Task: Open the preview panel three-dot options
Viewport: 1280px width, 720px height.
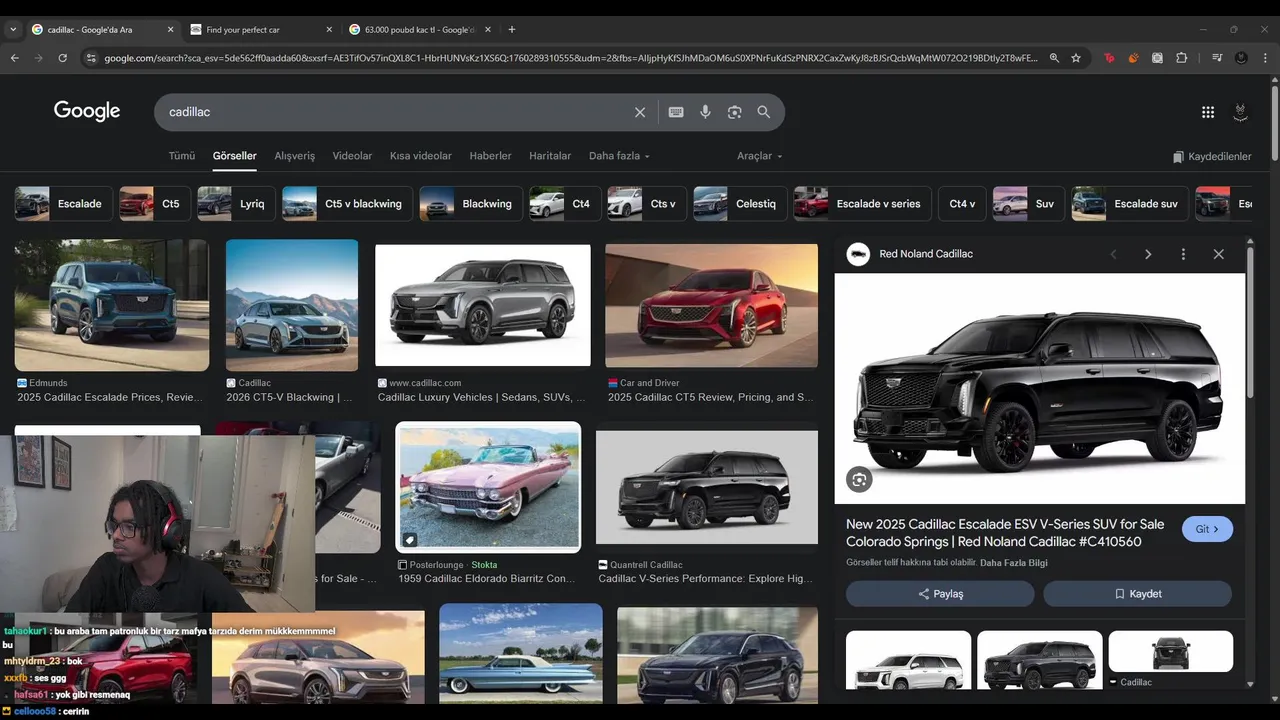Action: point(1183,254)
